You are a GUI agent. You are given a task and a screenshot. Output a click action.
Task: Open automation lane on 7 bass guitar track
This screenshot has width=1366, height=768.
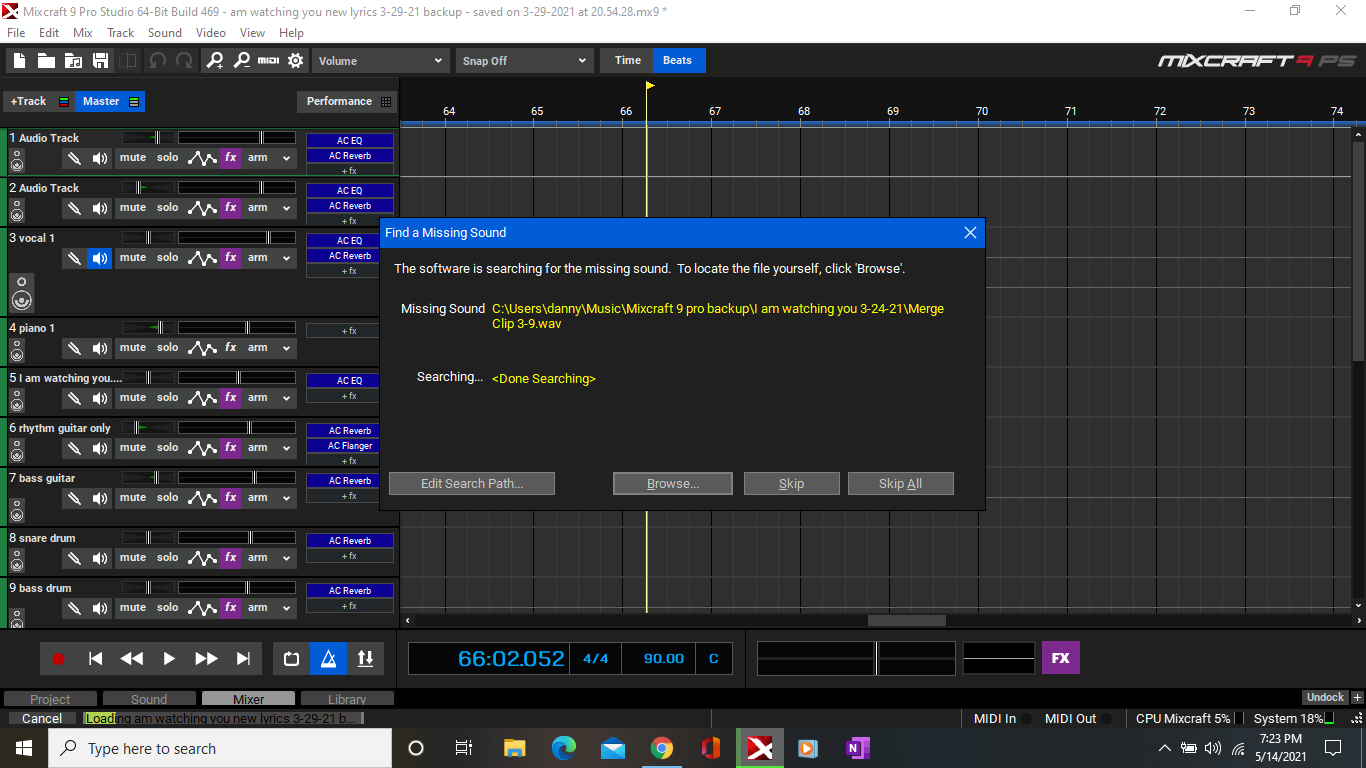click(203, 498)
